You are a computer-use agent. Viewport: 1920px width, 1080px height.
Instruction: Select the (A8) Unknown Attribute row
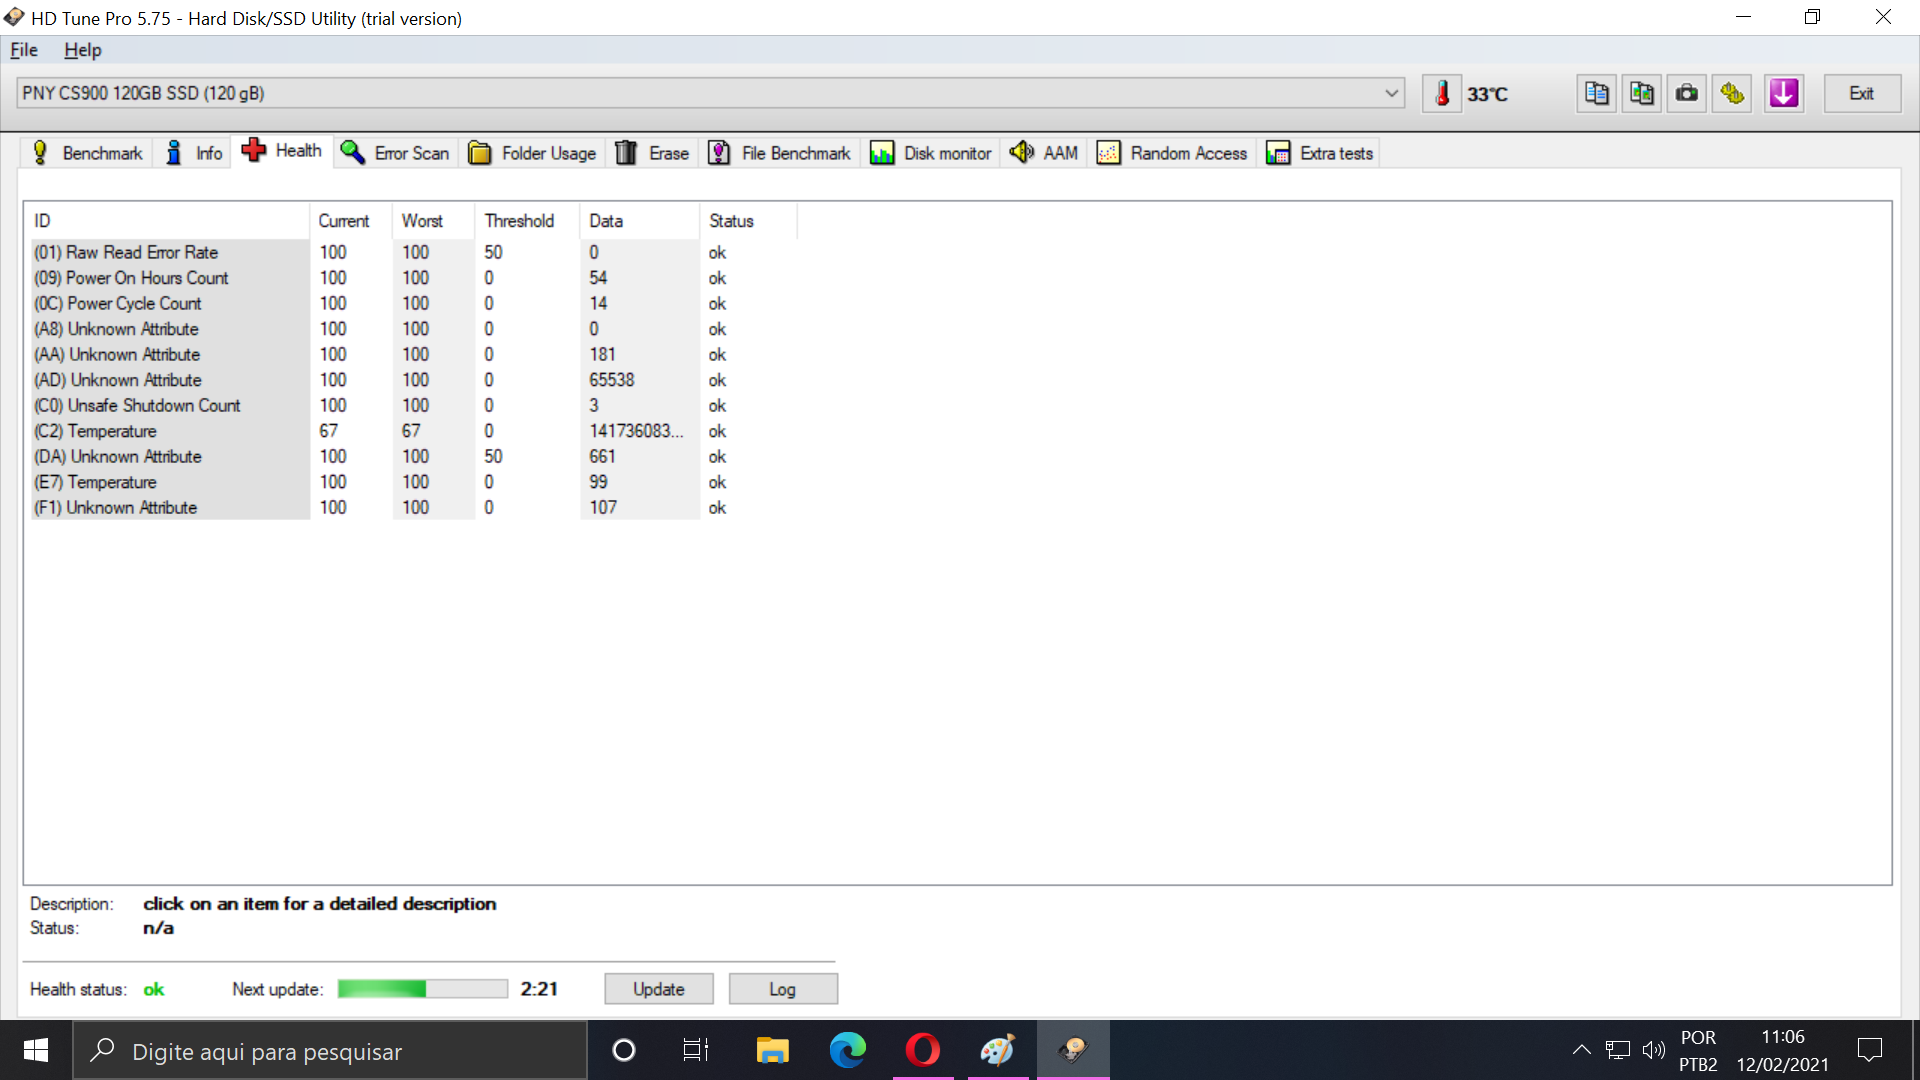coord(413,329)
